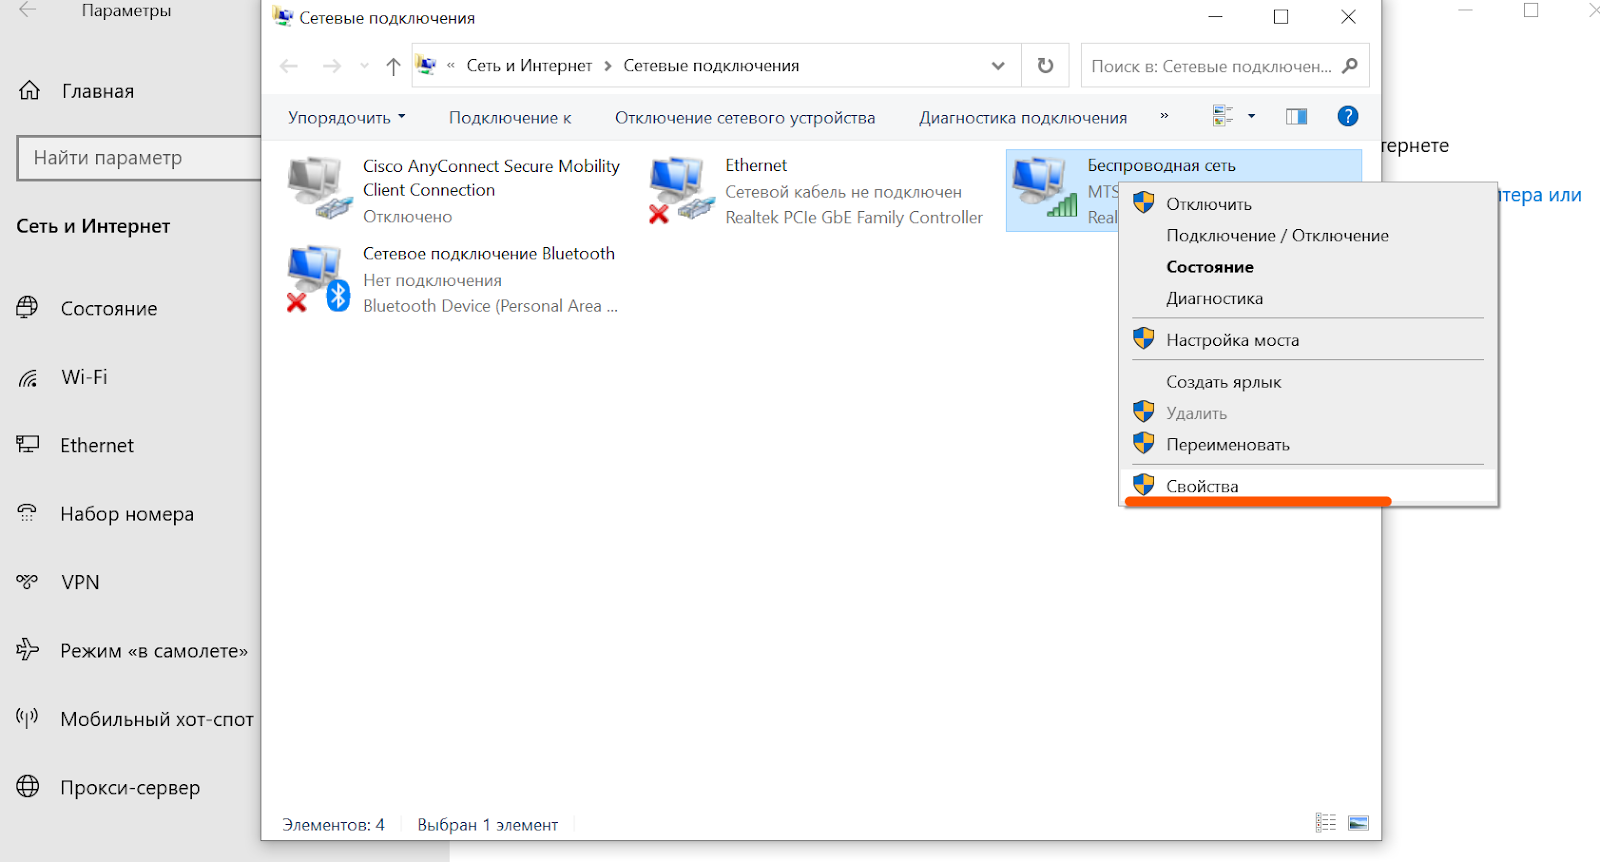1600x862 pixels.
Task: Click the back arrow in Network Connections
Action: [x=289, y=66]
